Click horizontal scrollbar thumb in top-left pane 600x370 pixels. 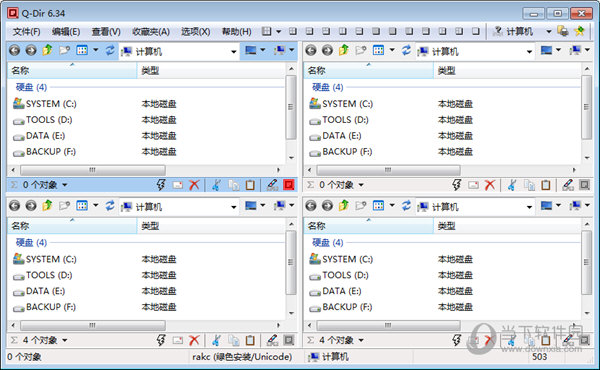(x=93, y=170)
